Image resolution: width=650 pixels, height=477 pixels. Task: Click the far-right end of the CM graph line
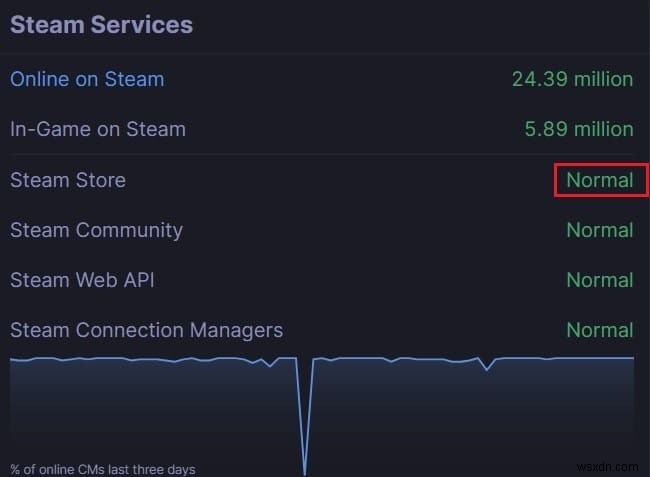(631, 357)
